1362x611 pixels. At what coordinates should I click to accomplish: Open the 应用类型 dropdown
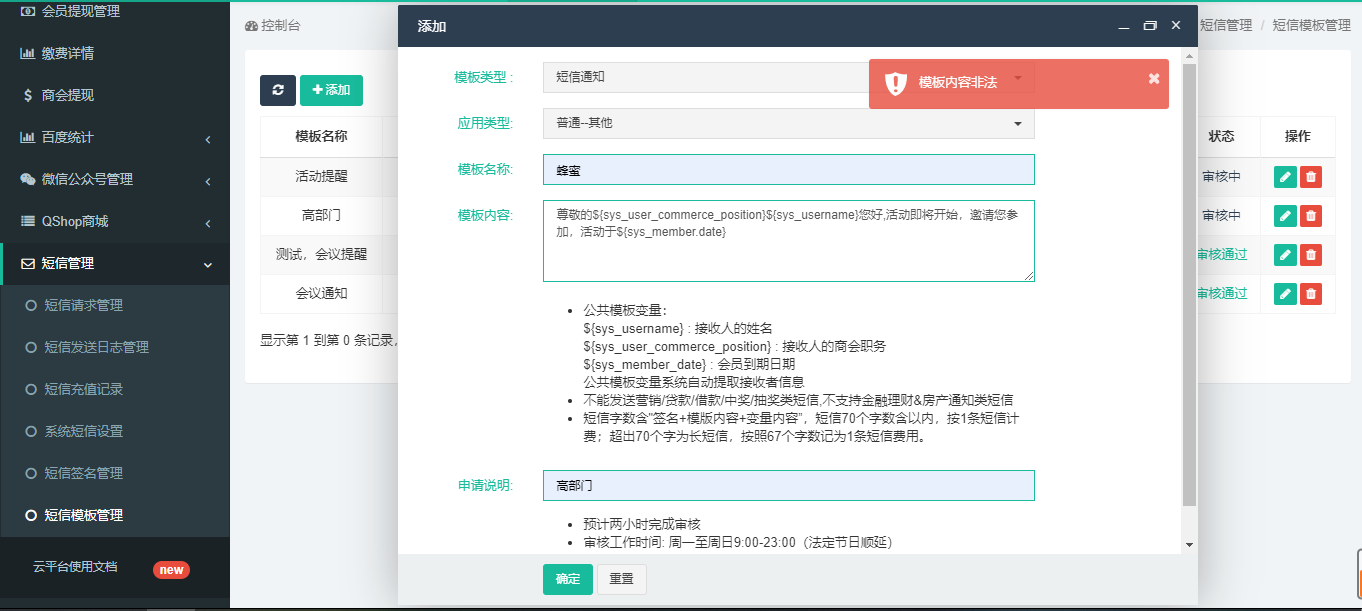tap(788, 123)
